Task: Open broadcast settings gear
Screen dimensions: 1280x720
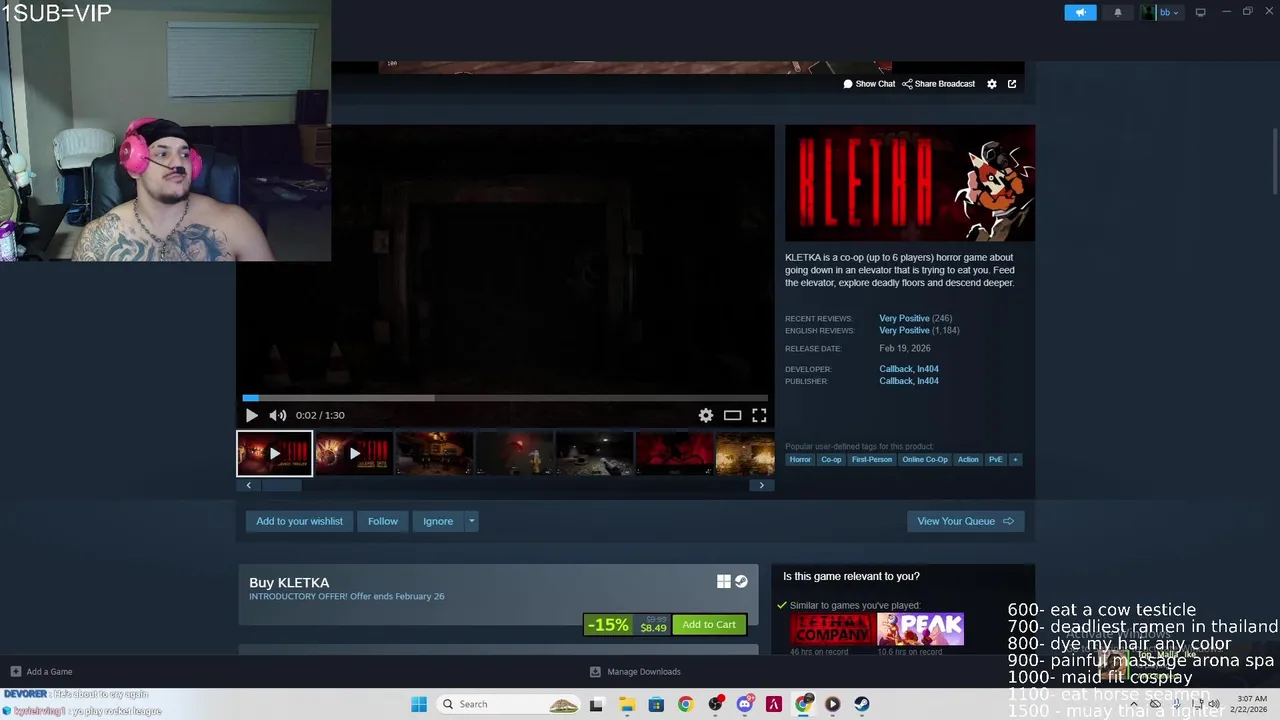Action: [992, 84]
